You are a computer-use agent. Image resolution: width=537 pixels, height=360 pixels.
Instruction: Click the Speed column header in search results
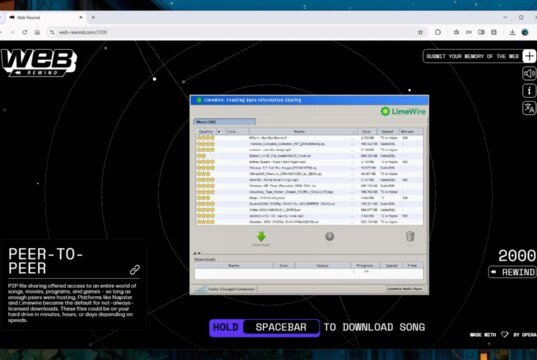tap(387, 132)
